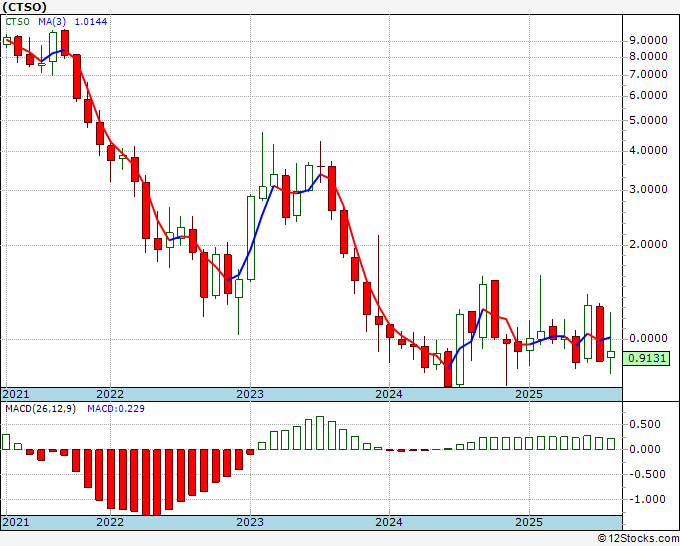Click the 2023 label on MACD panel axis
Image resolution: width=680 pixels, height=546 pixels.
(250, 522)
